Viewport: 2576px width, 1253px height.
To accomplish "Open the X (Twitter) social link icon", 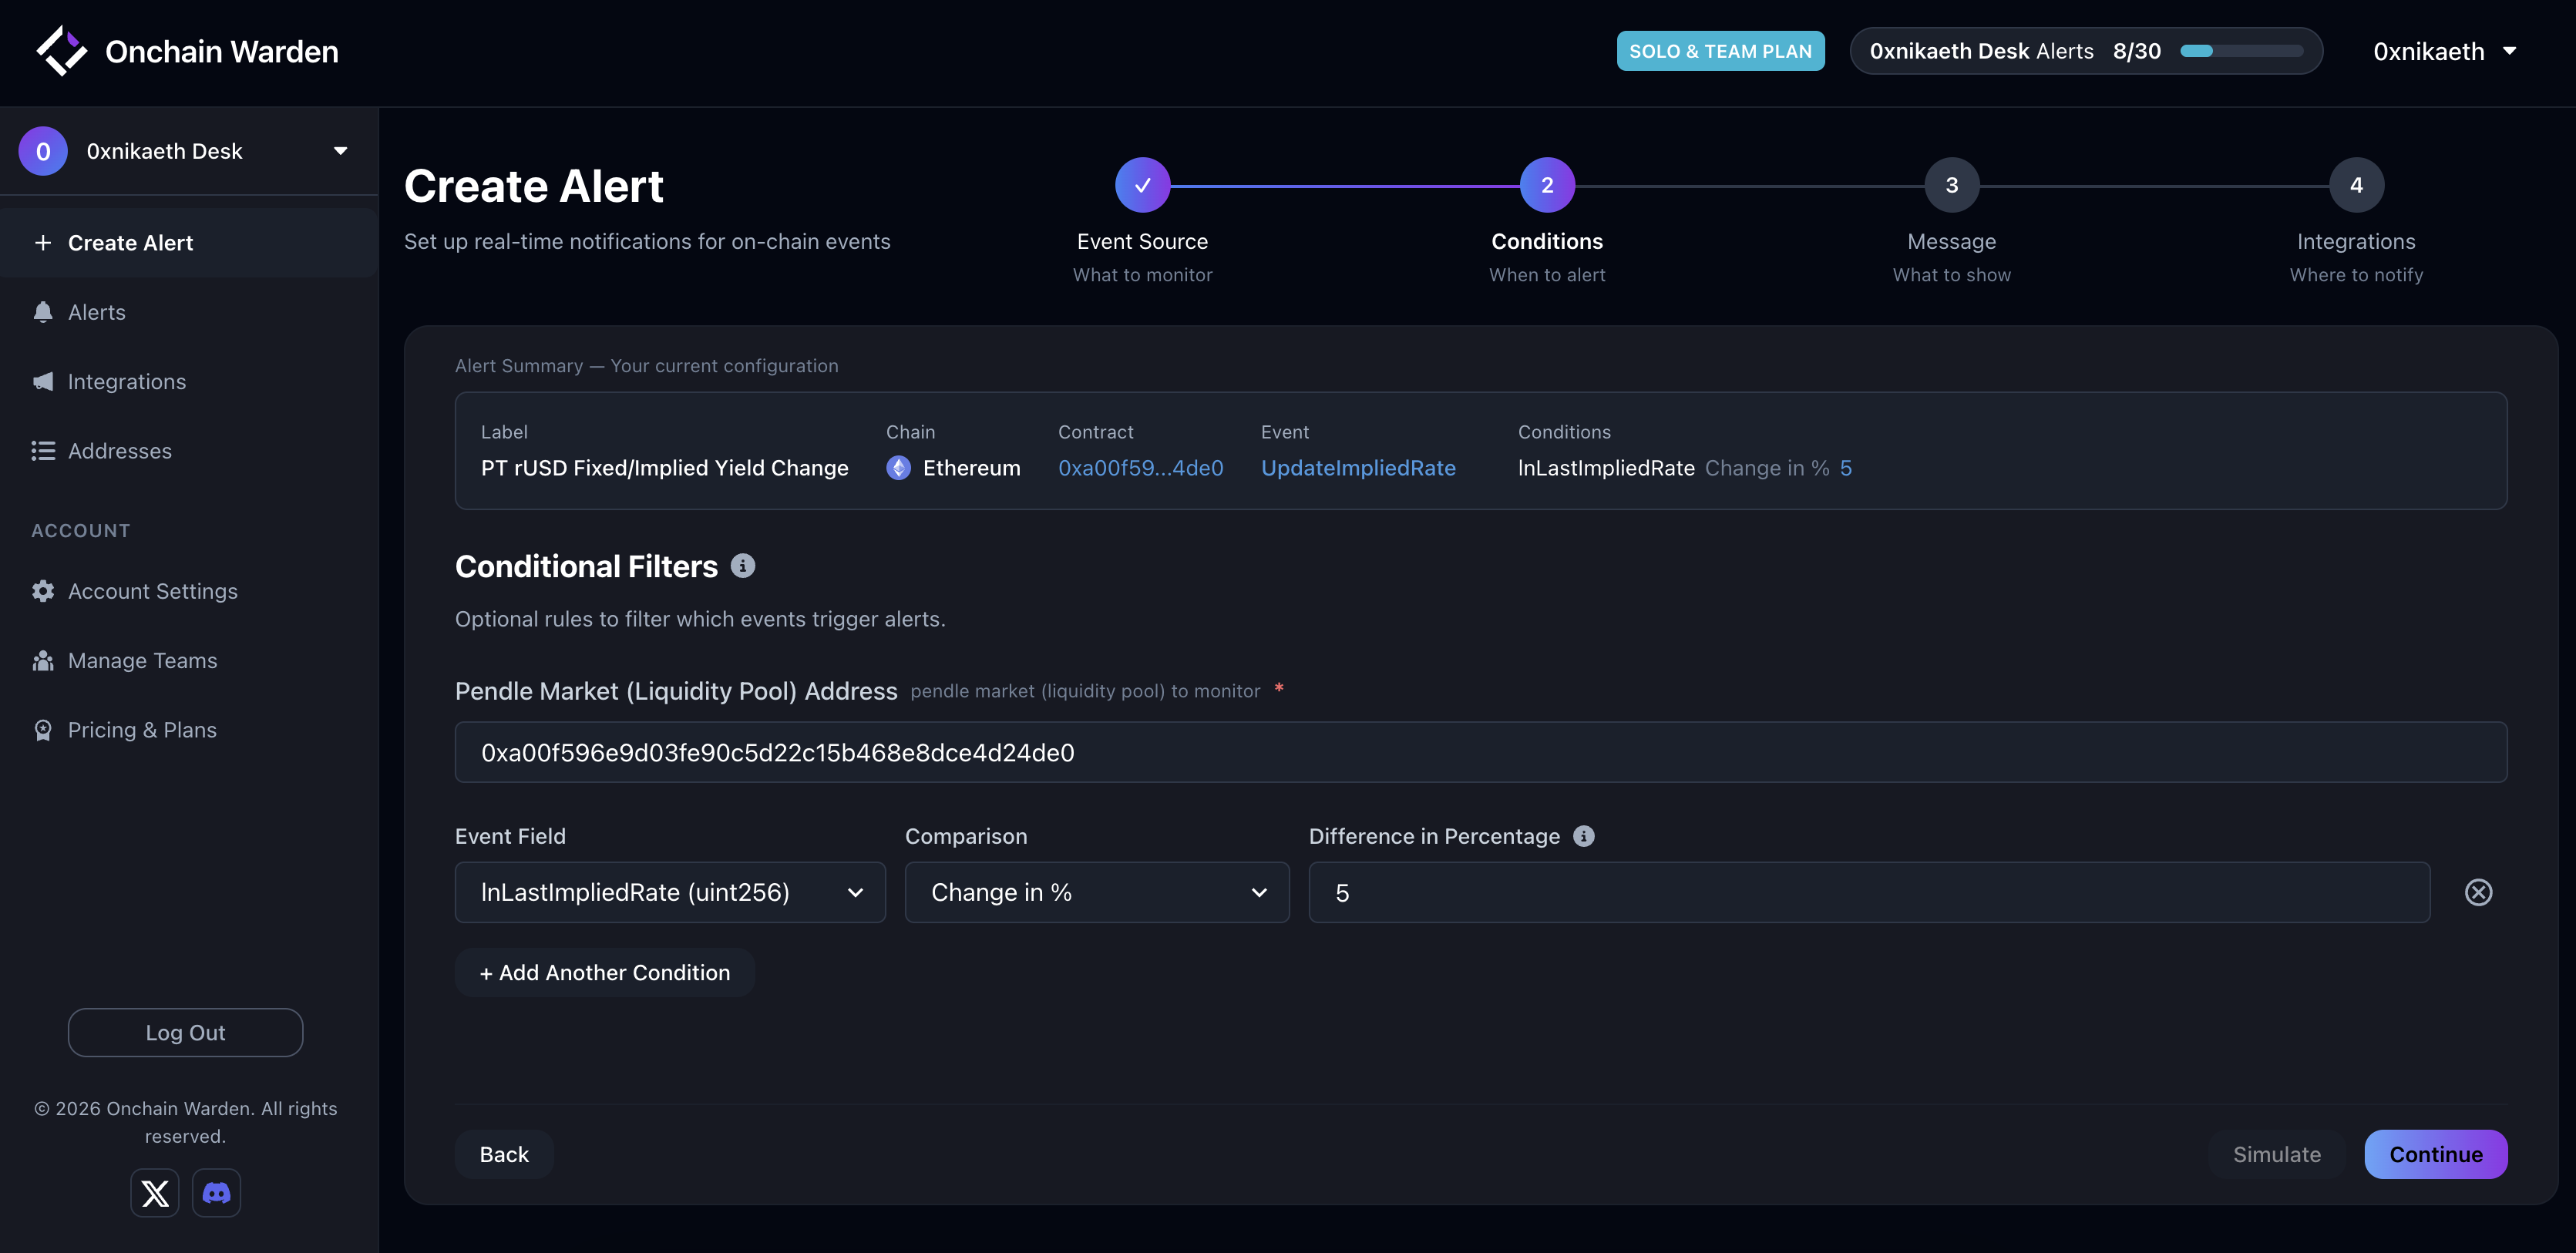I will [155, 1193].
